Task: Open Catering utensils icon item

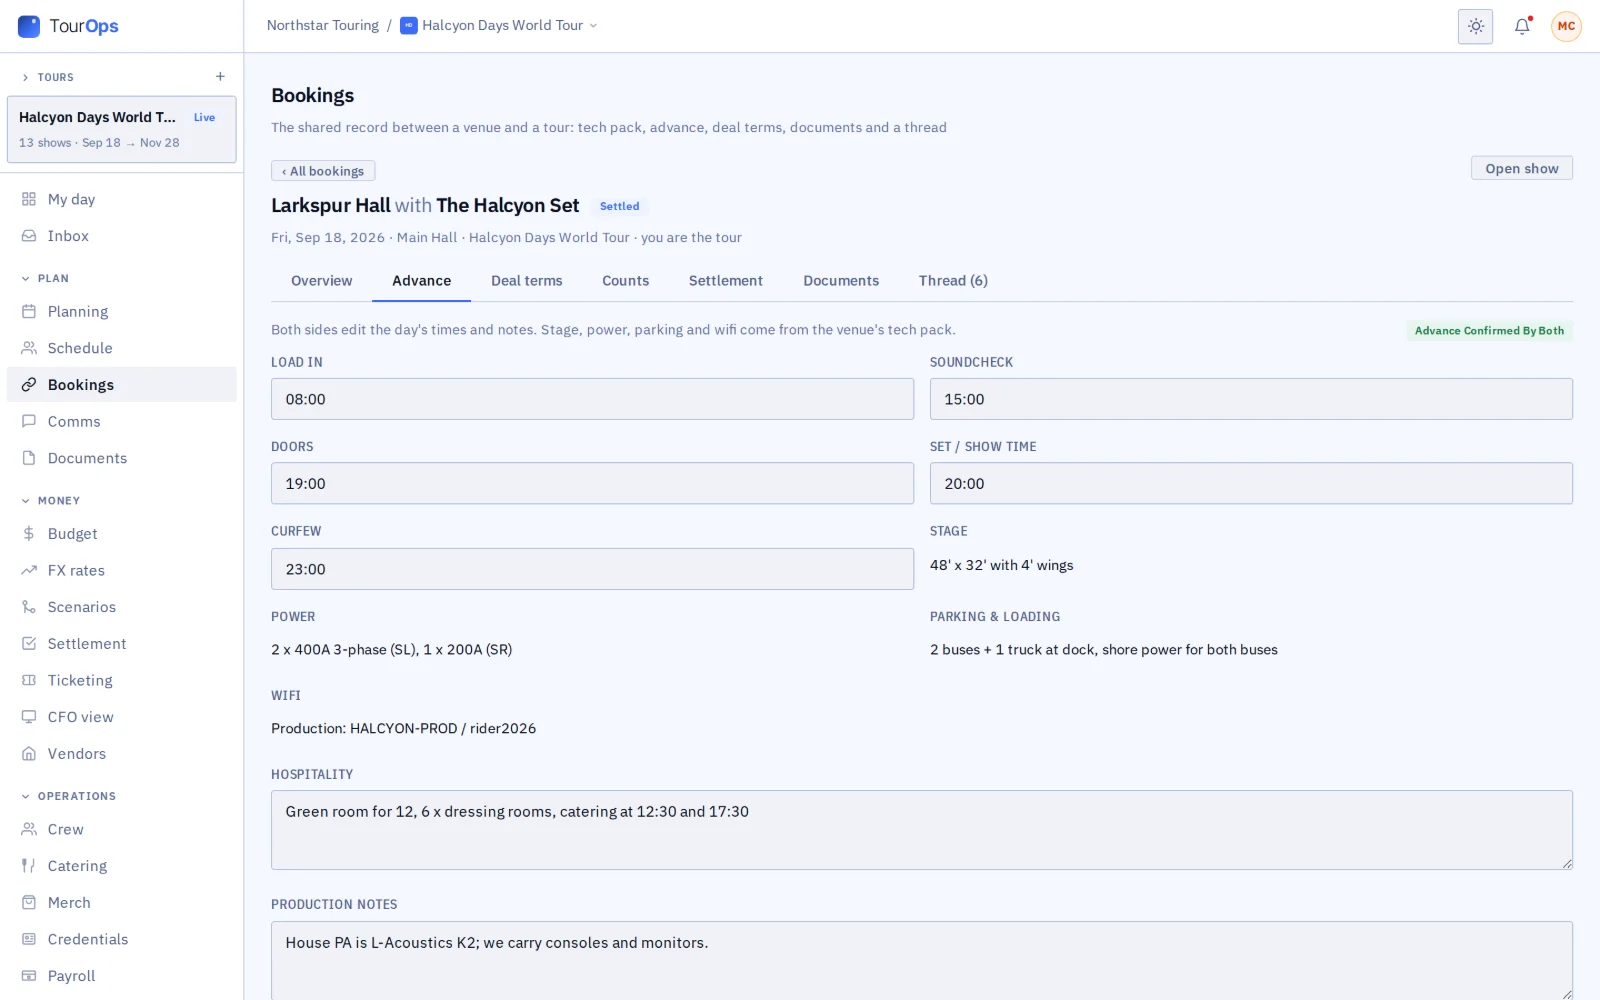Action: (x=29, y=866)
